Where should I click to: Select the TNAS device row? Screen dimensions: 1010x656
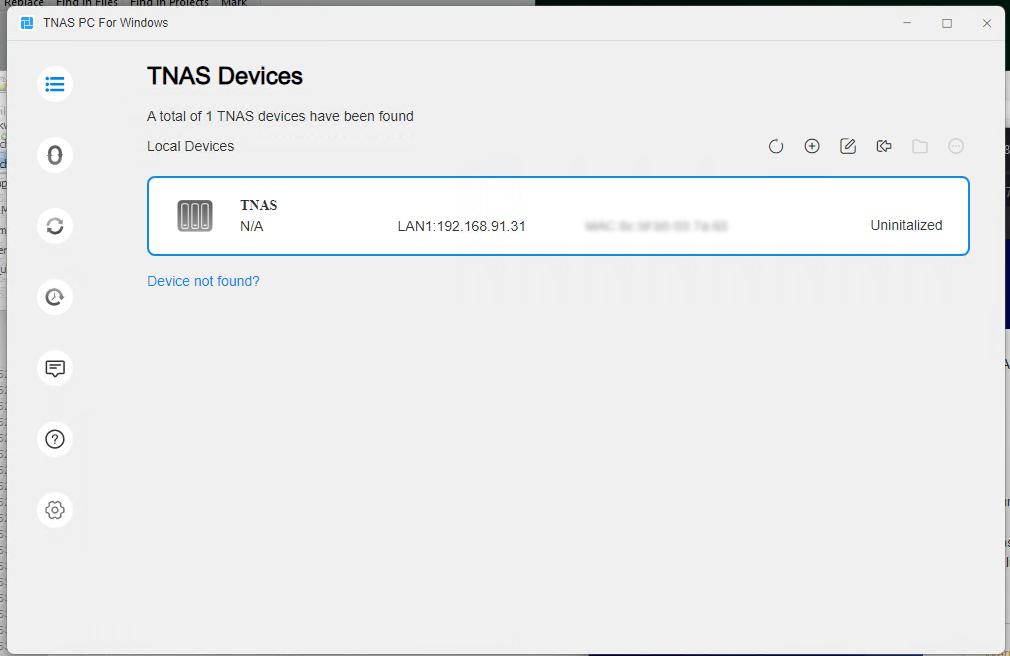558,216
